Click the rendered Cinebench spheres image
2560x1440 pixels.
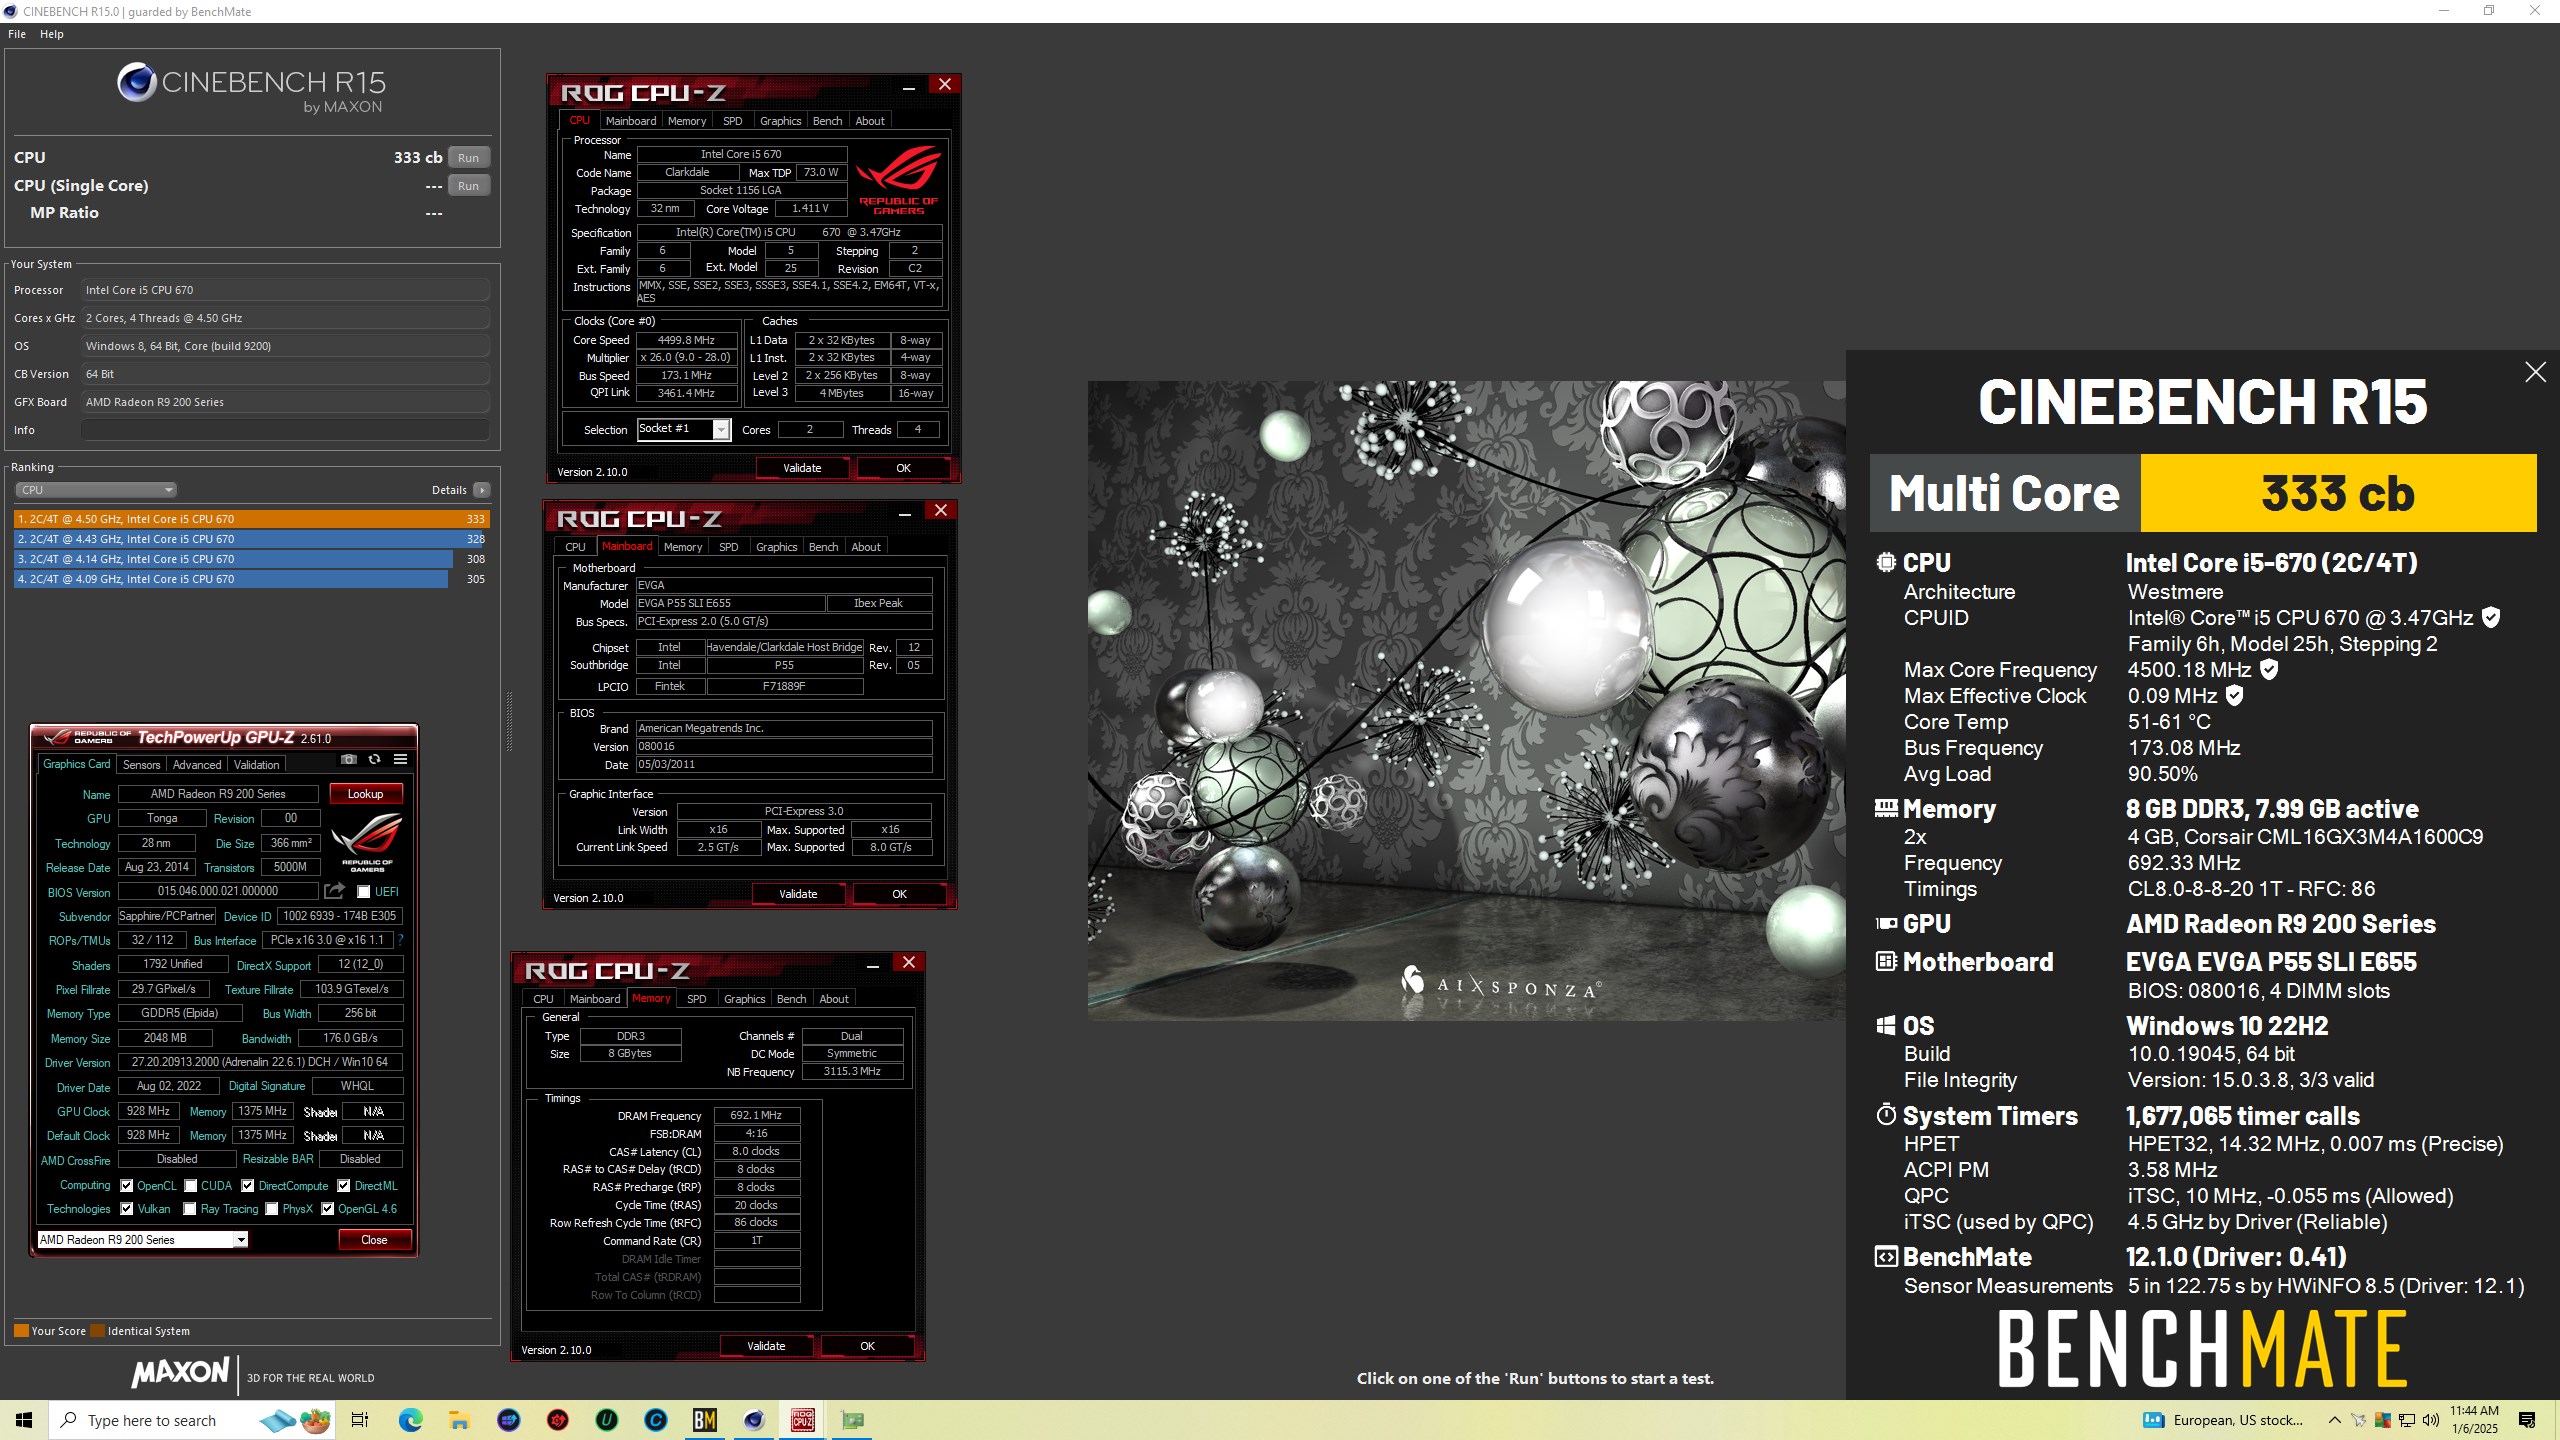click(1466, 700)
